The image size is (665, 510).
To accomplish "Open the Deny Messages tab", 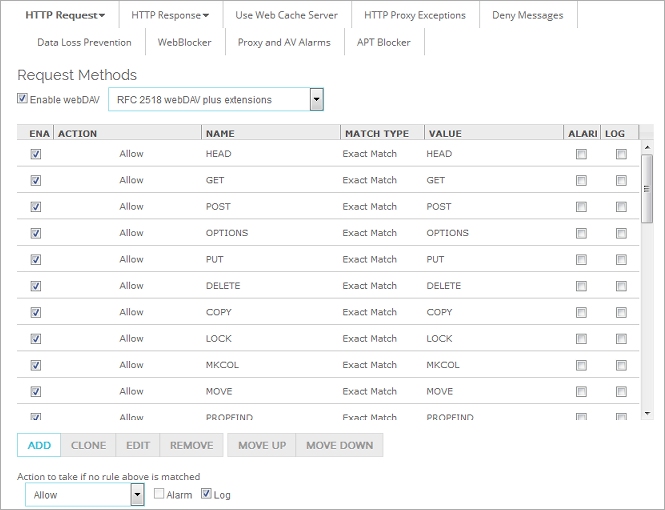I will pyautogui.click(x=527, y=15).
